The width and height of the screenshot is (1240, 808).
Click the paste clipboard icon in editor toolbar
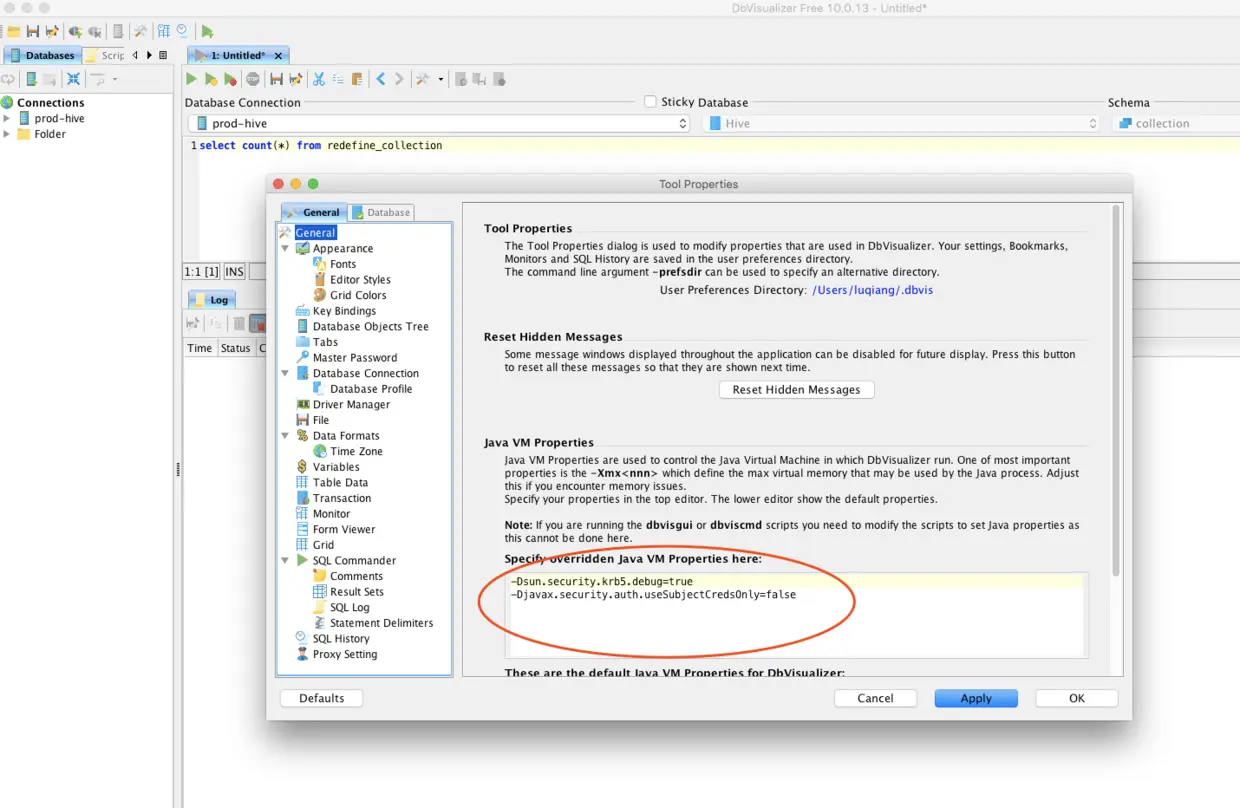pos(357,79)
